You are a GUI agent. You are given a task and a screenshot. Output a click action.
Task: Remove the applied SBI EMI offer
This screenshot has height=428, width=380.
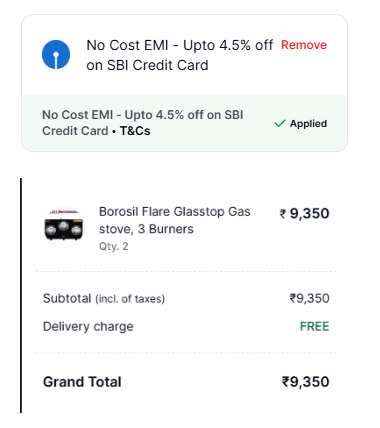(304, 45)
